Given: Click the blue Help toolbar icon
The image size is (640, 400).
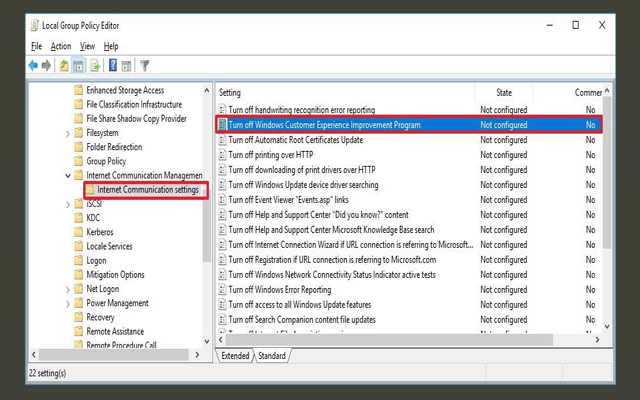Looking at the screenshot, I should (x=113, y=66).
